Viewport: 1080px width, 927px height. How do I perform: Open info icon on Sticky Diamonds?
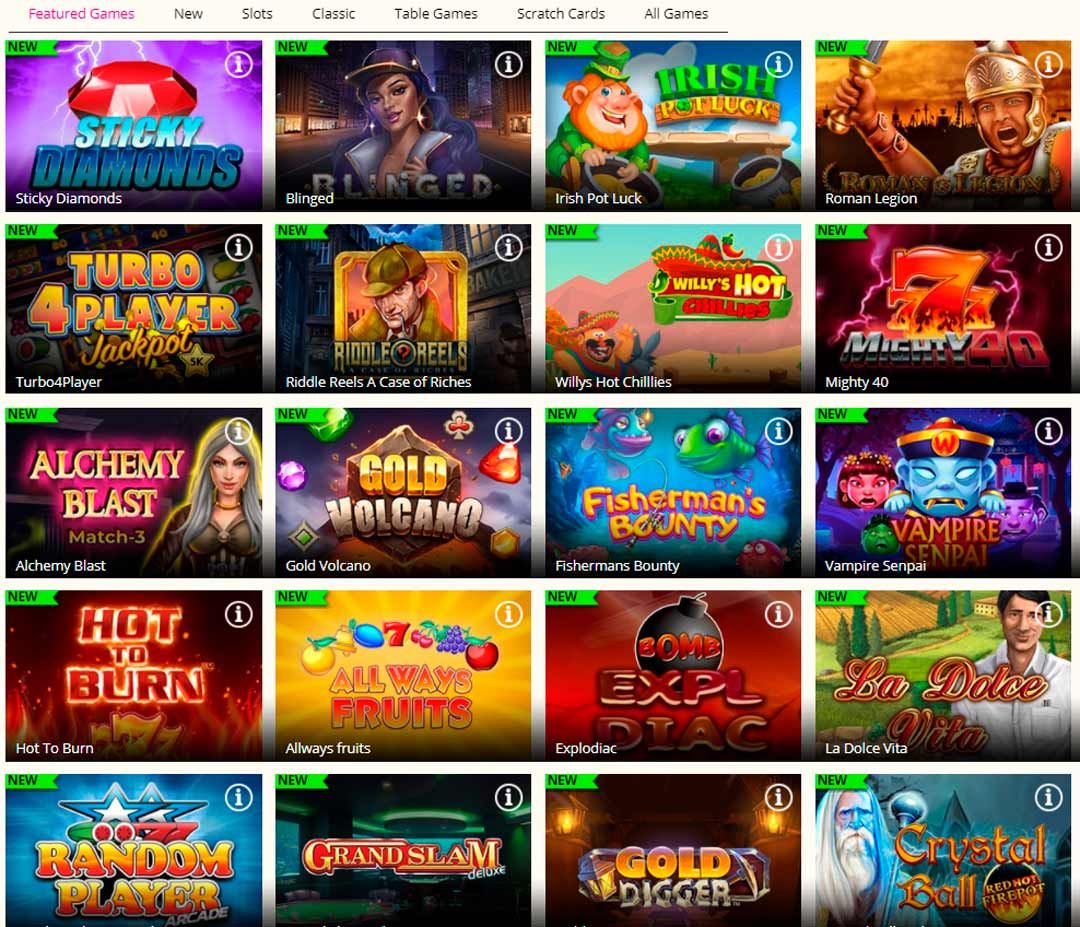(238, 65)
